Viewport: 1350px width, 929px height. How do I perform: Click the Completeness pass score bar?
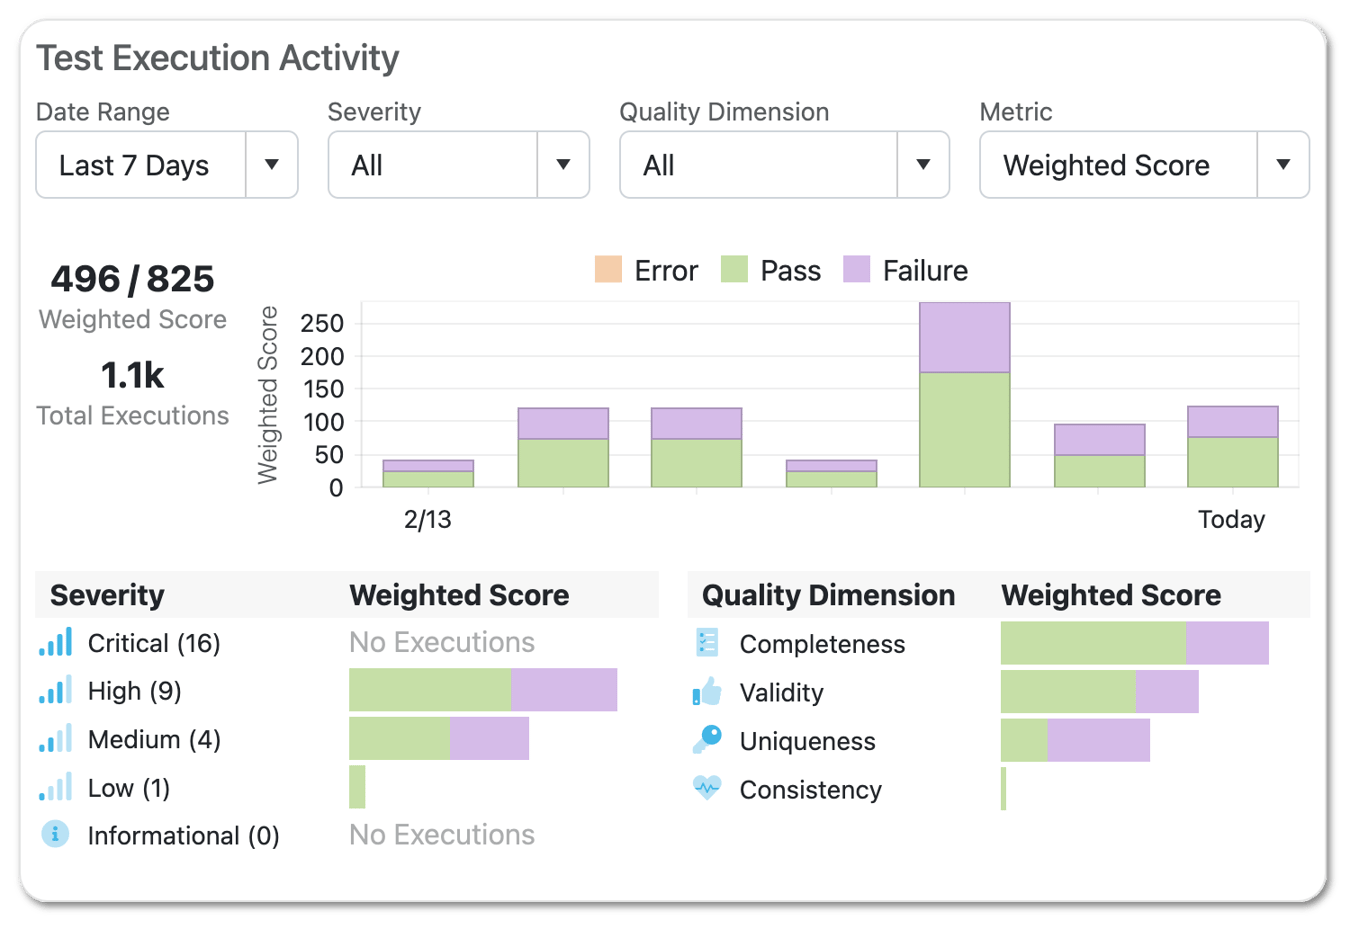pos(1093,643)
